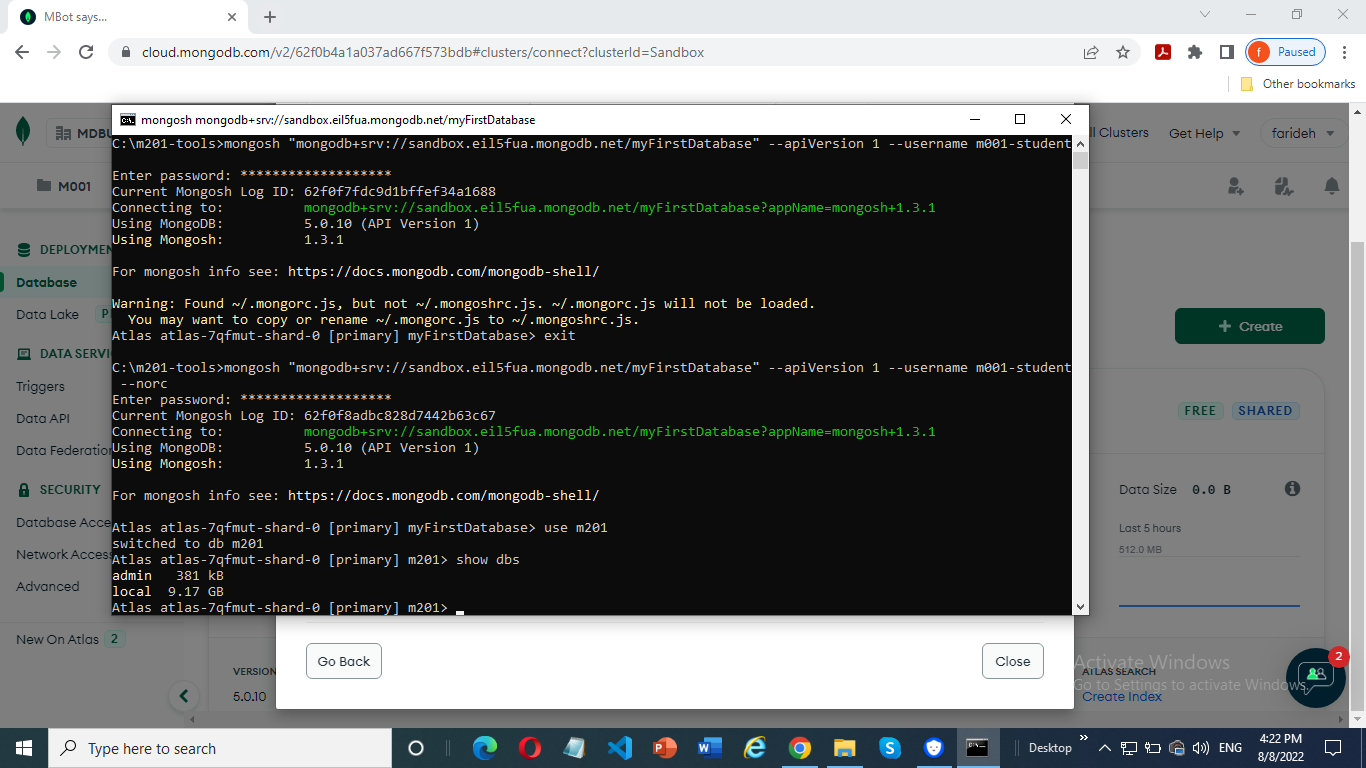The width and height of the screenshot is (1366, 768).
Task: Click the mongosh terminal scrollbar down arrow
Action: (x=1080, y=606)
